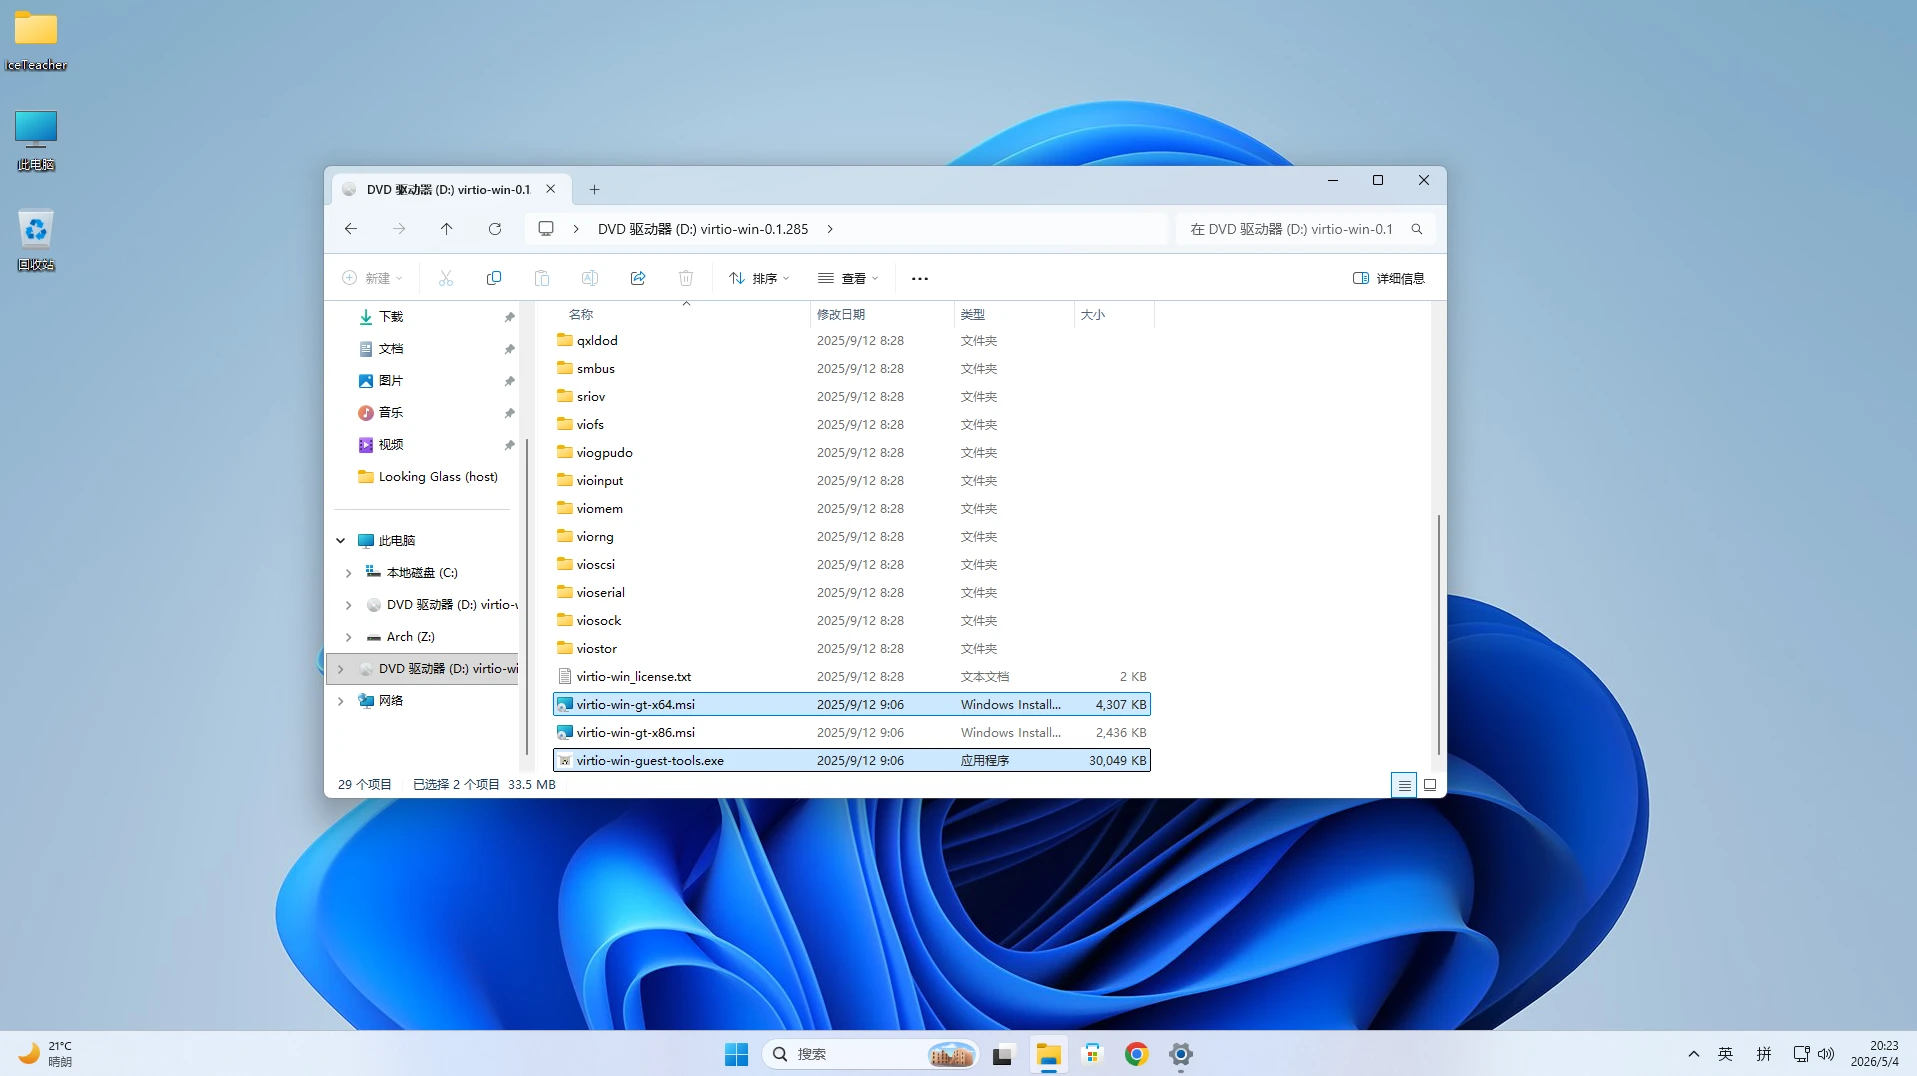Expand Arch (Z:) tree node

tap(348, 637)
